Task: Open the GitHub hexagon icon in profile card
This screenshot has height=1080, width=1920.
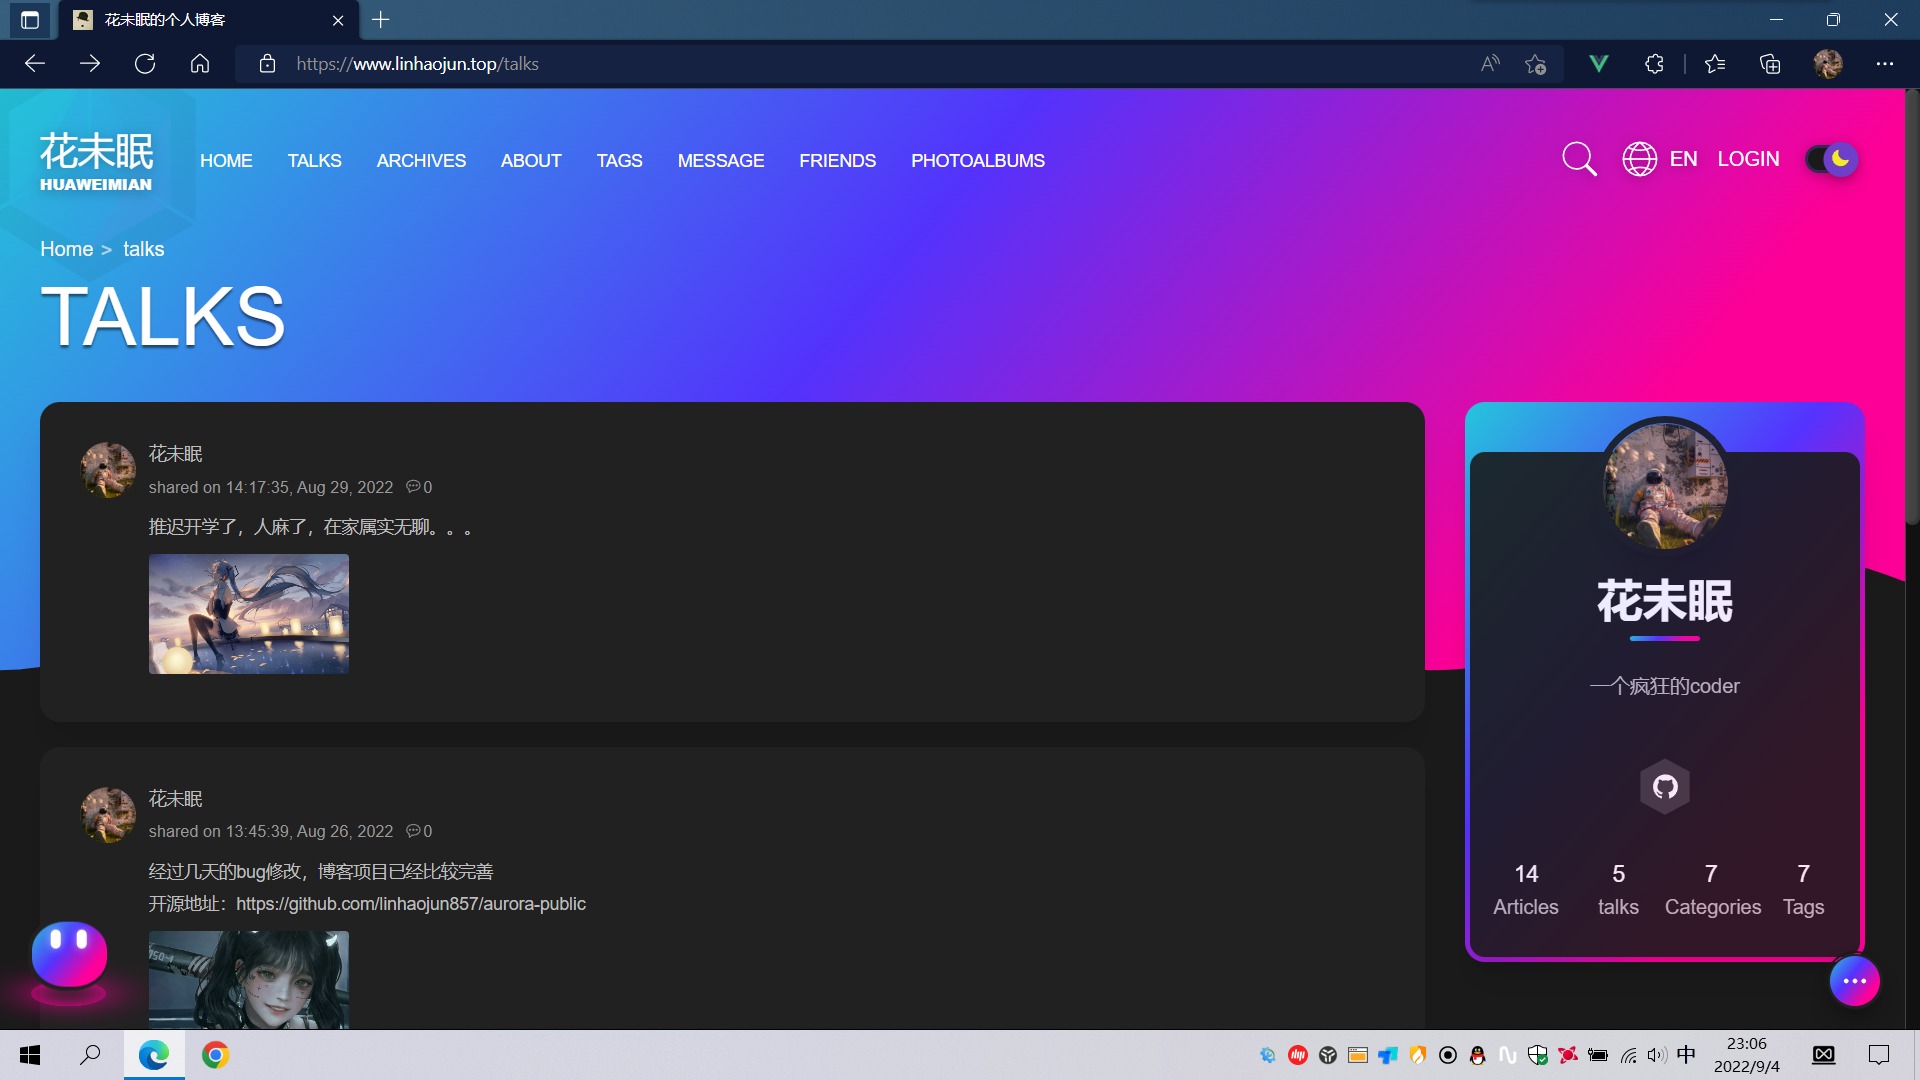Action: [x=1664, y=787]
